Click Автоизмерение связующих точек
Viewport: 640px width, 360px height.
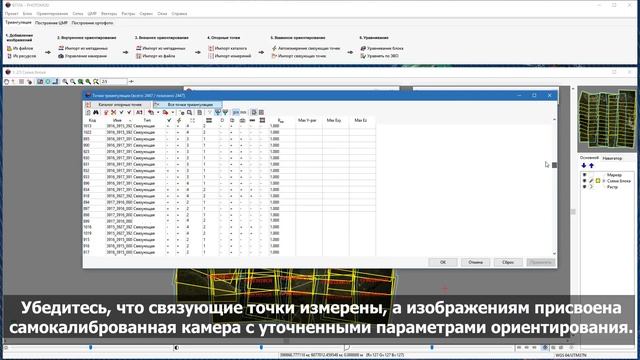coord(306,48)
